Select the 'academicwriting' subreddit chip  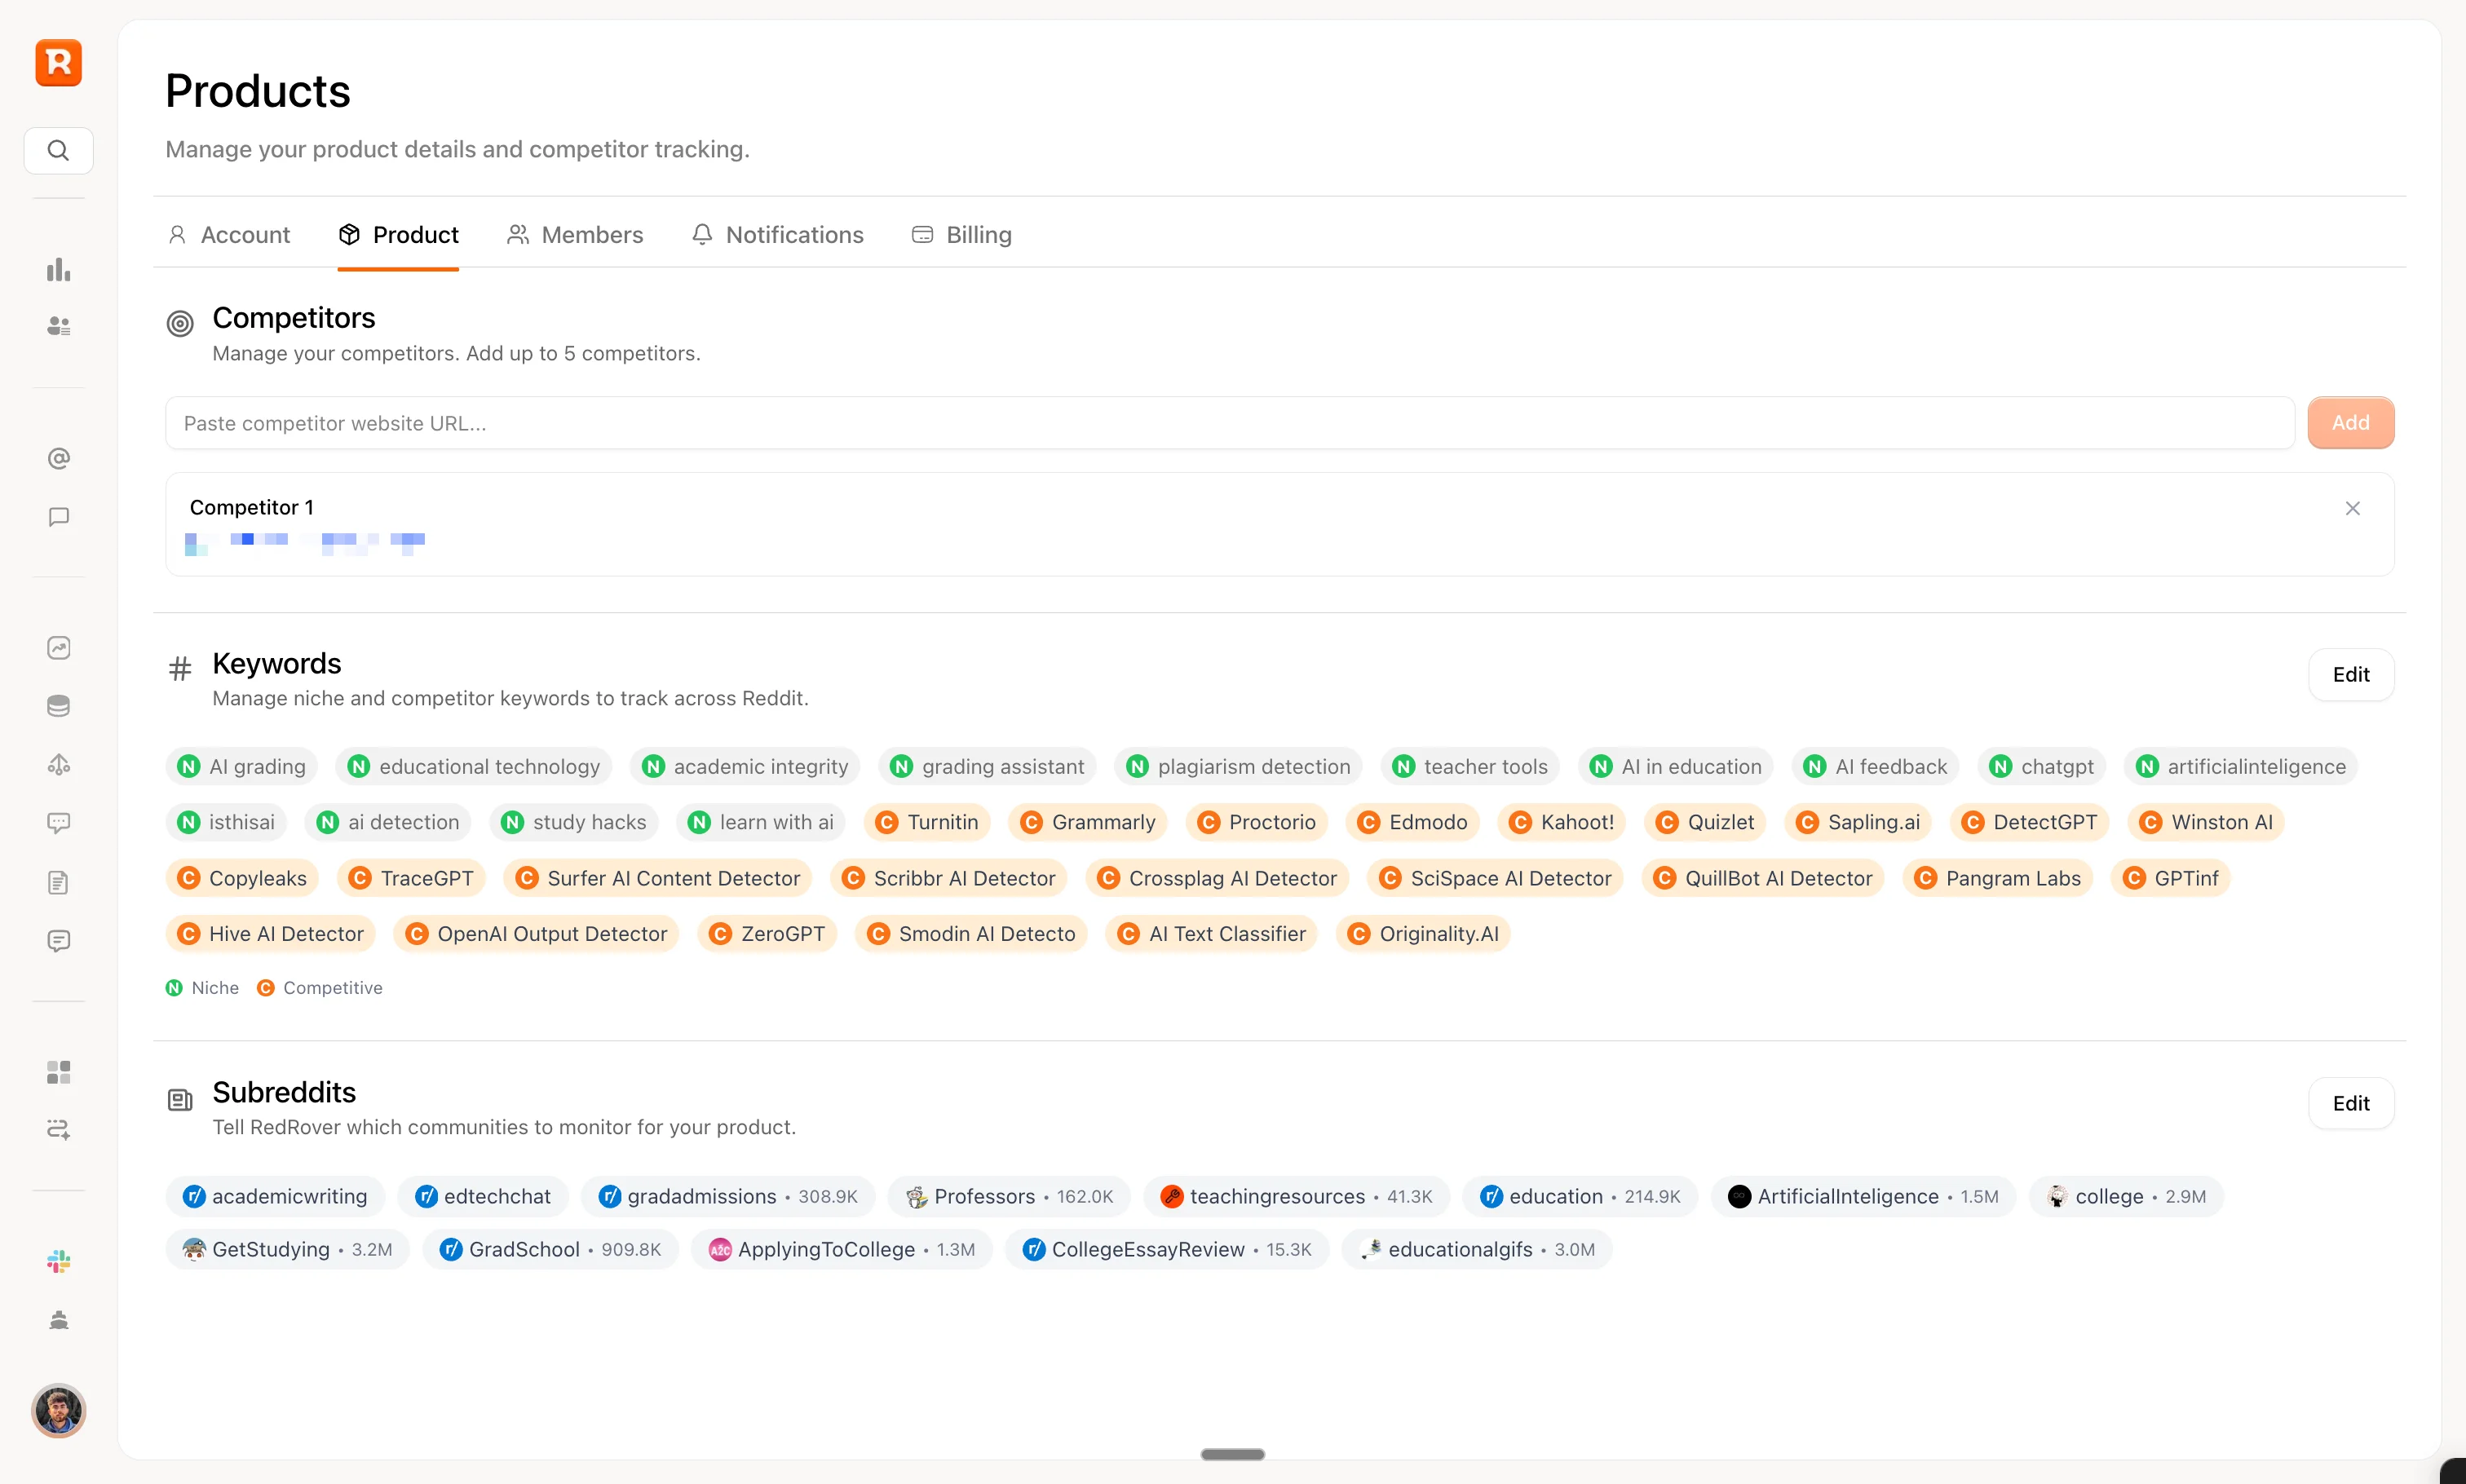click(275, 1197)
